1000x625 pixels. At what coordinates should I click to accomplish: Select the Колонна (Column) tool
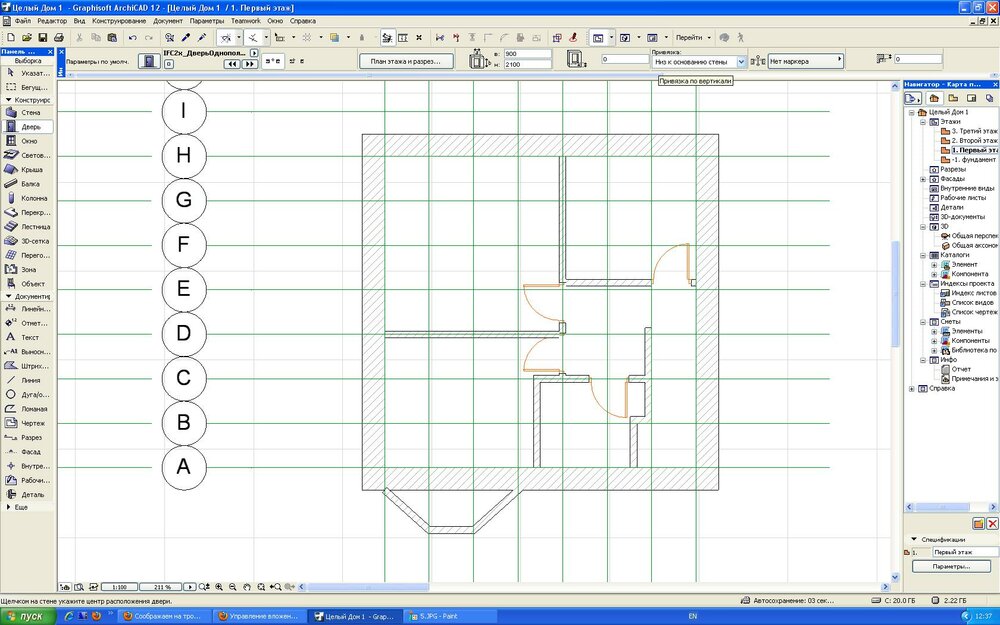27,198
